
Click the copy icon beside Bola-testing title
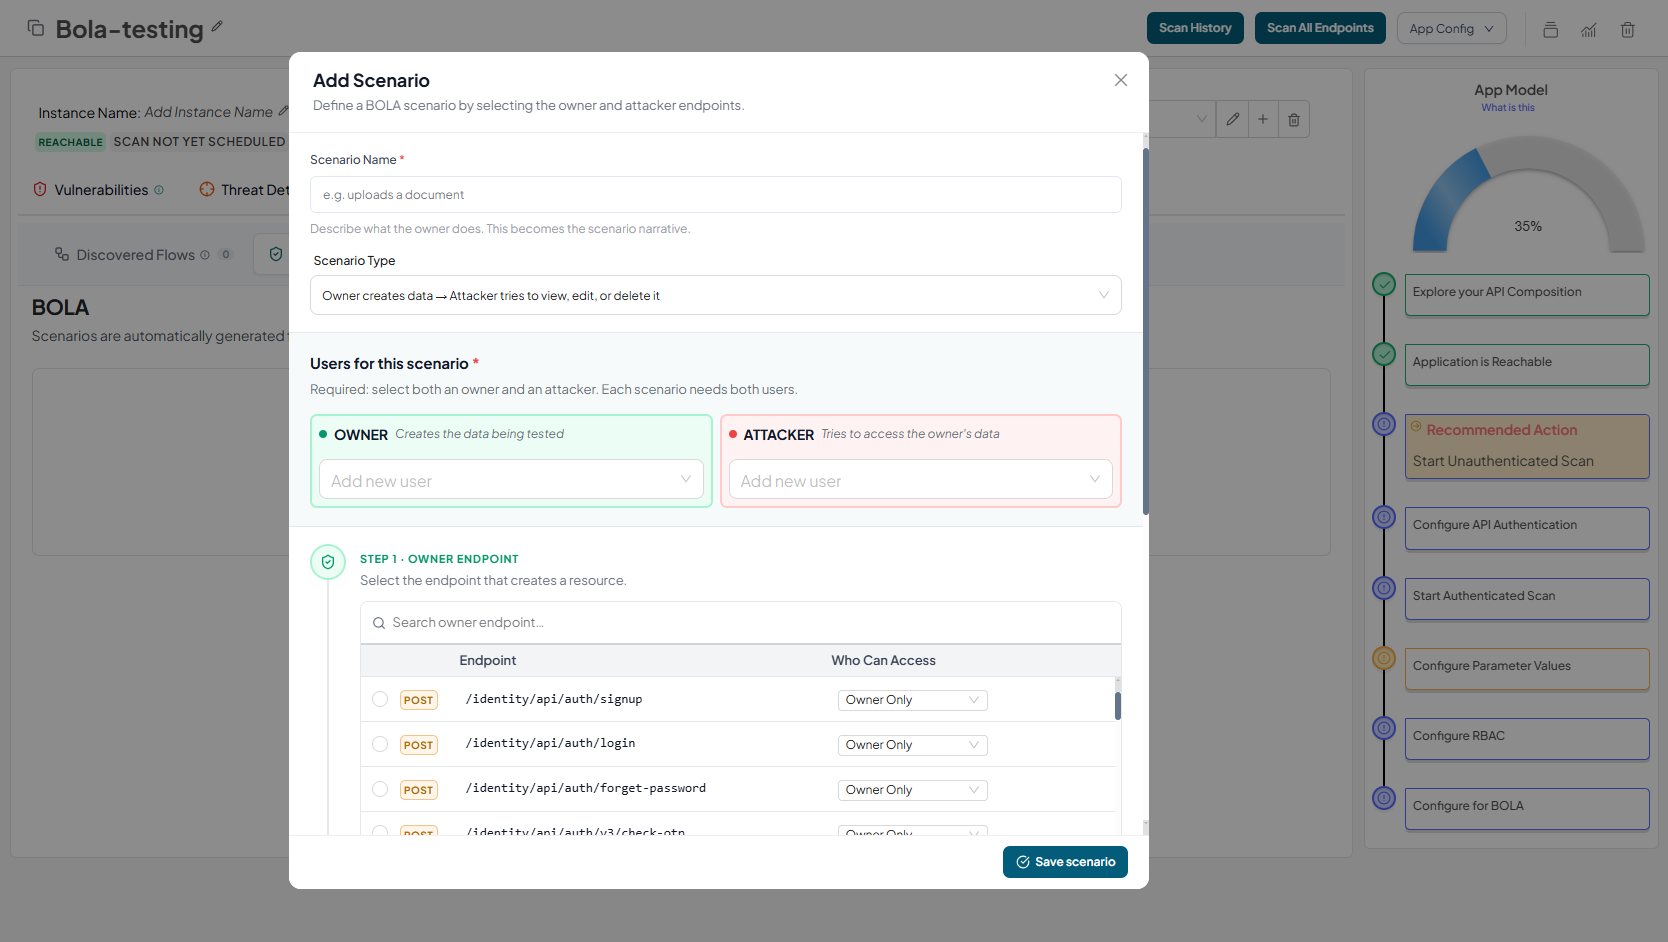pos(36,28)
